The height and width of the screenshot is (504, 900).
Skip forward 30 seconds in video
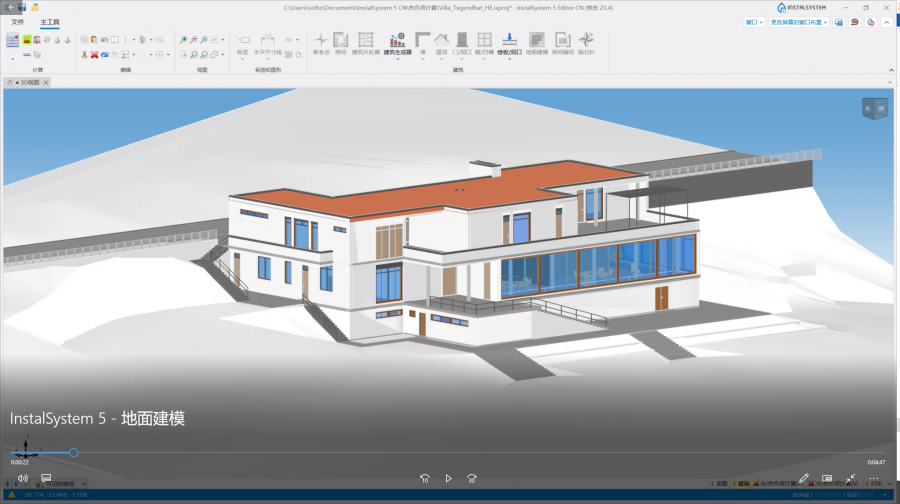pos(472,479)
